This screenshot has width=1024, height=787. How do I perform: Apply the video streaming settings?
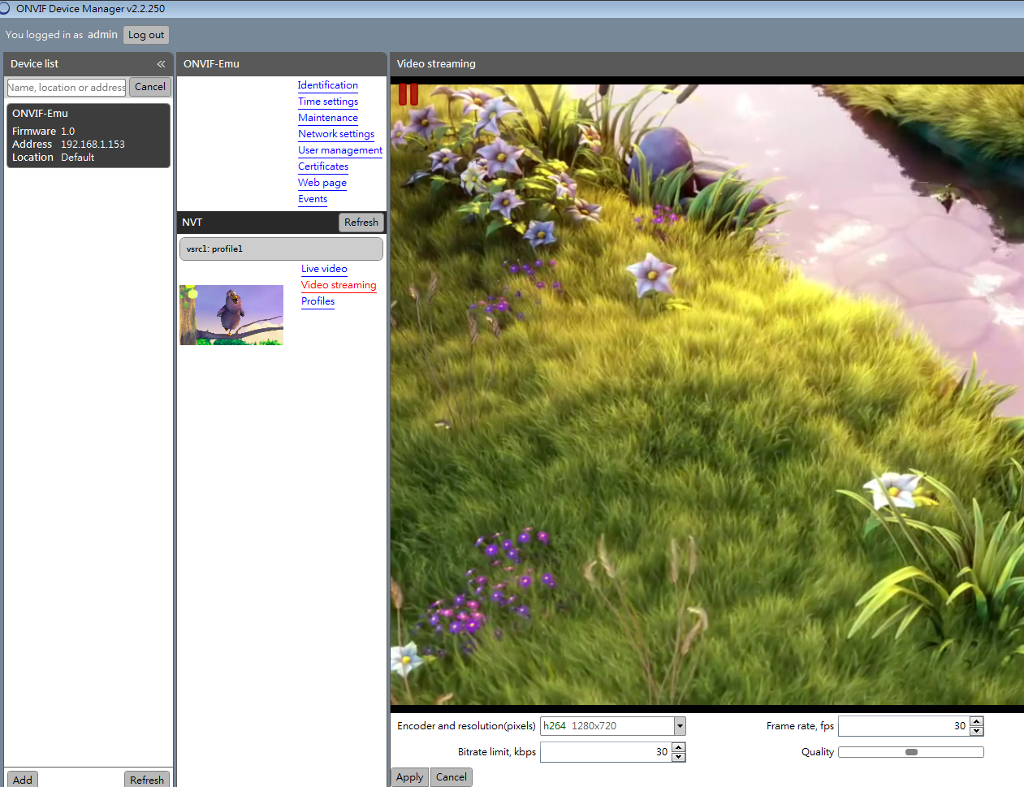(x=409, y=777)
